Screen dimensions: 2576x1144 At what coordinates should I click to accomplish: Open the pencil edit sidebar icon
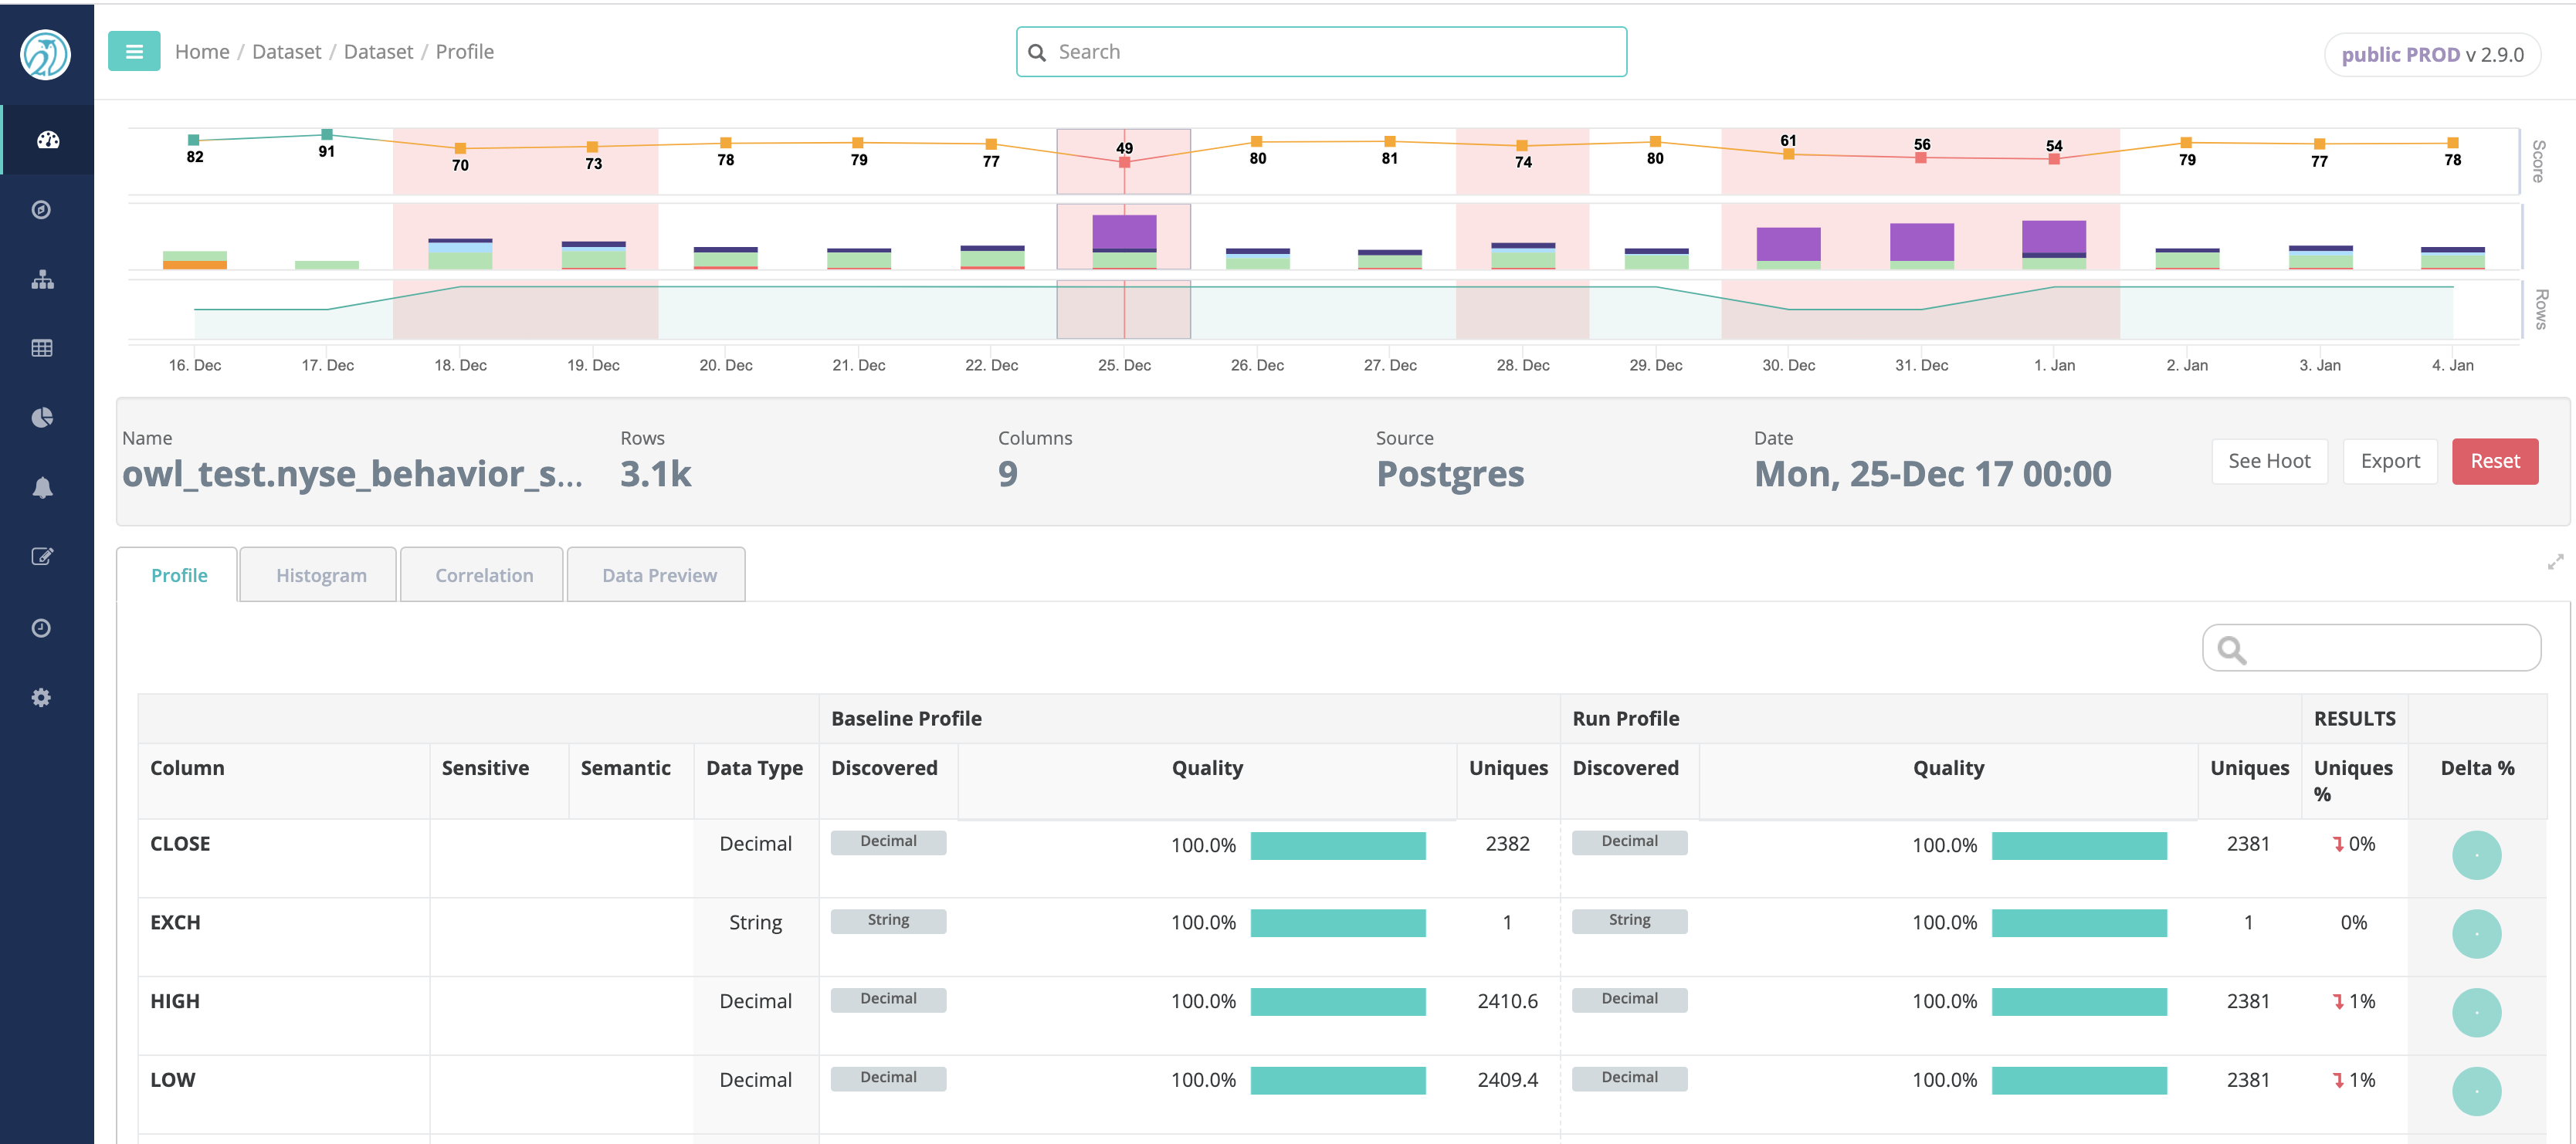[42, 557]
